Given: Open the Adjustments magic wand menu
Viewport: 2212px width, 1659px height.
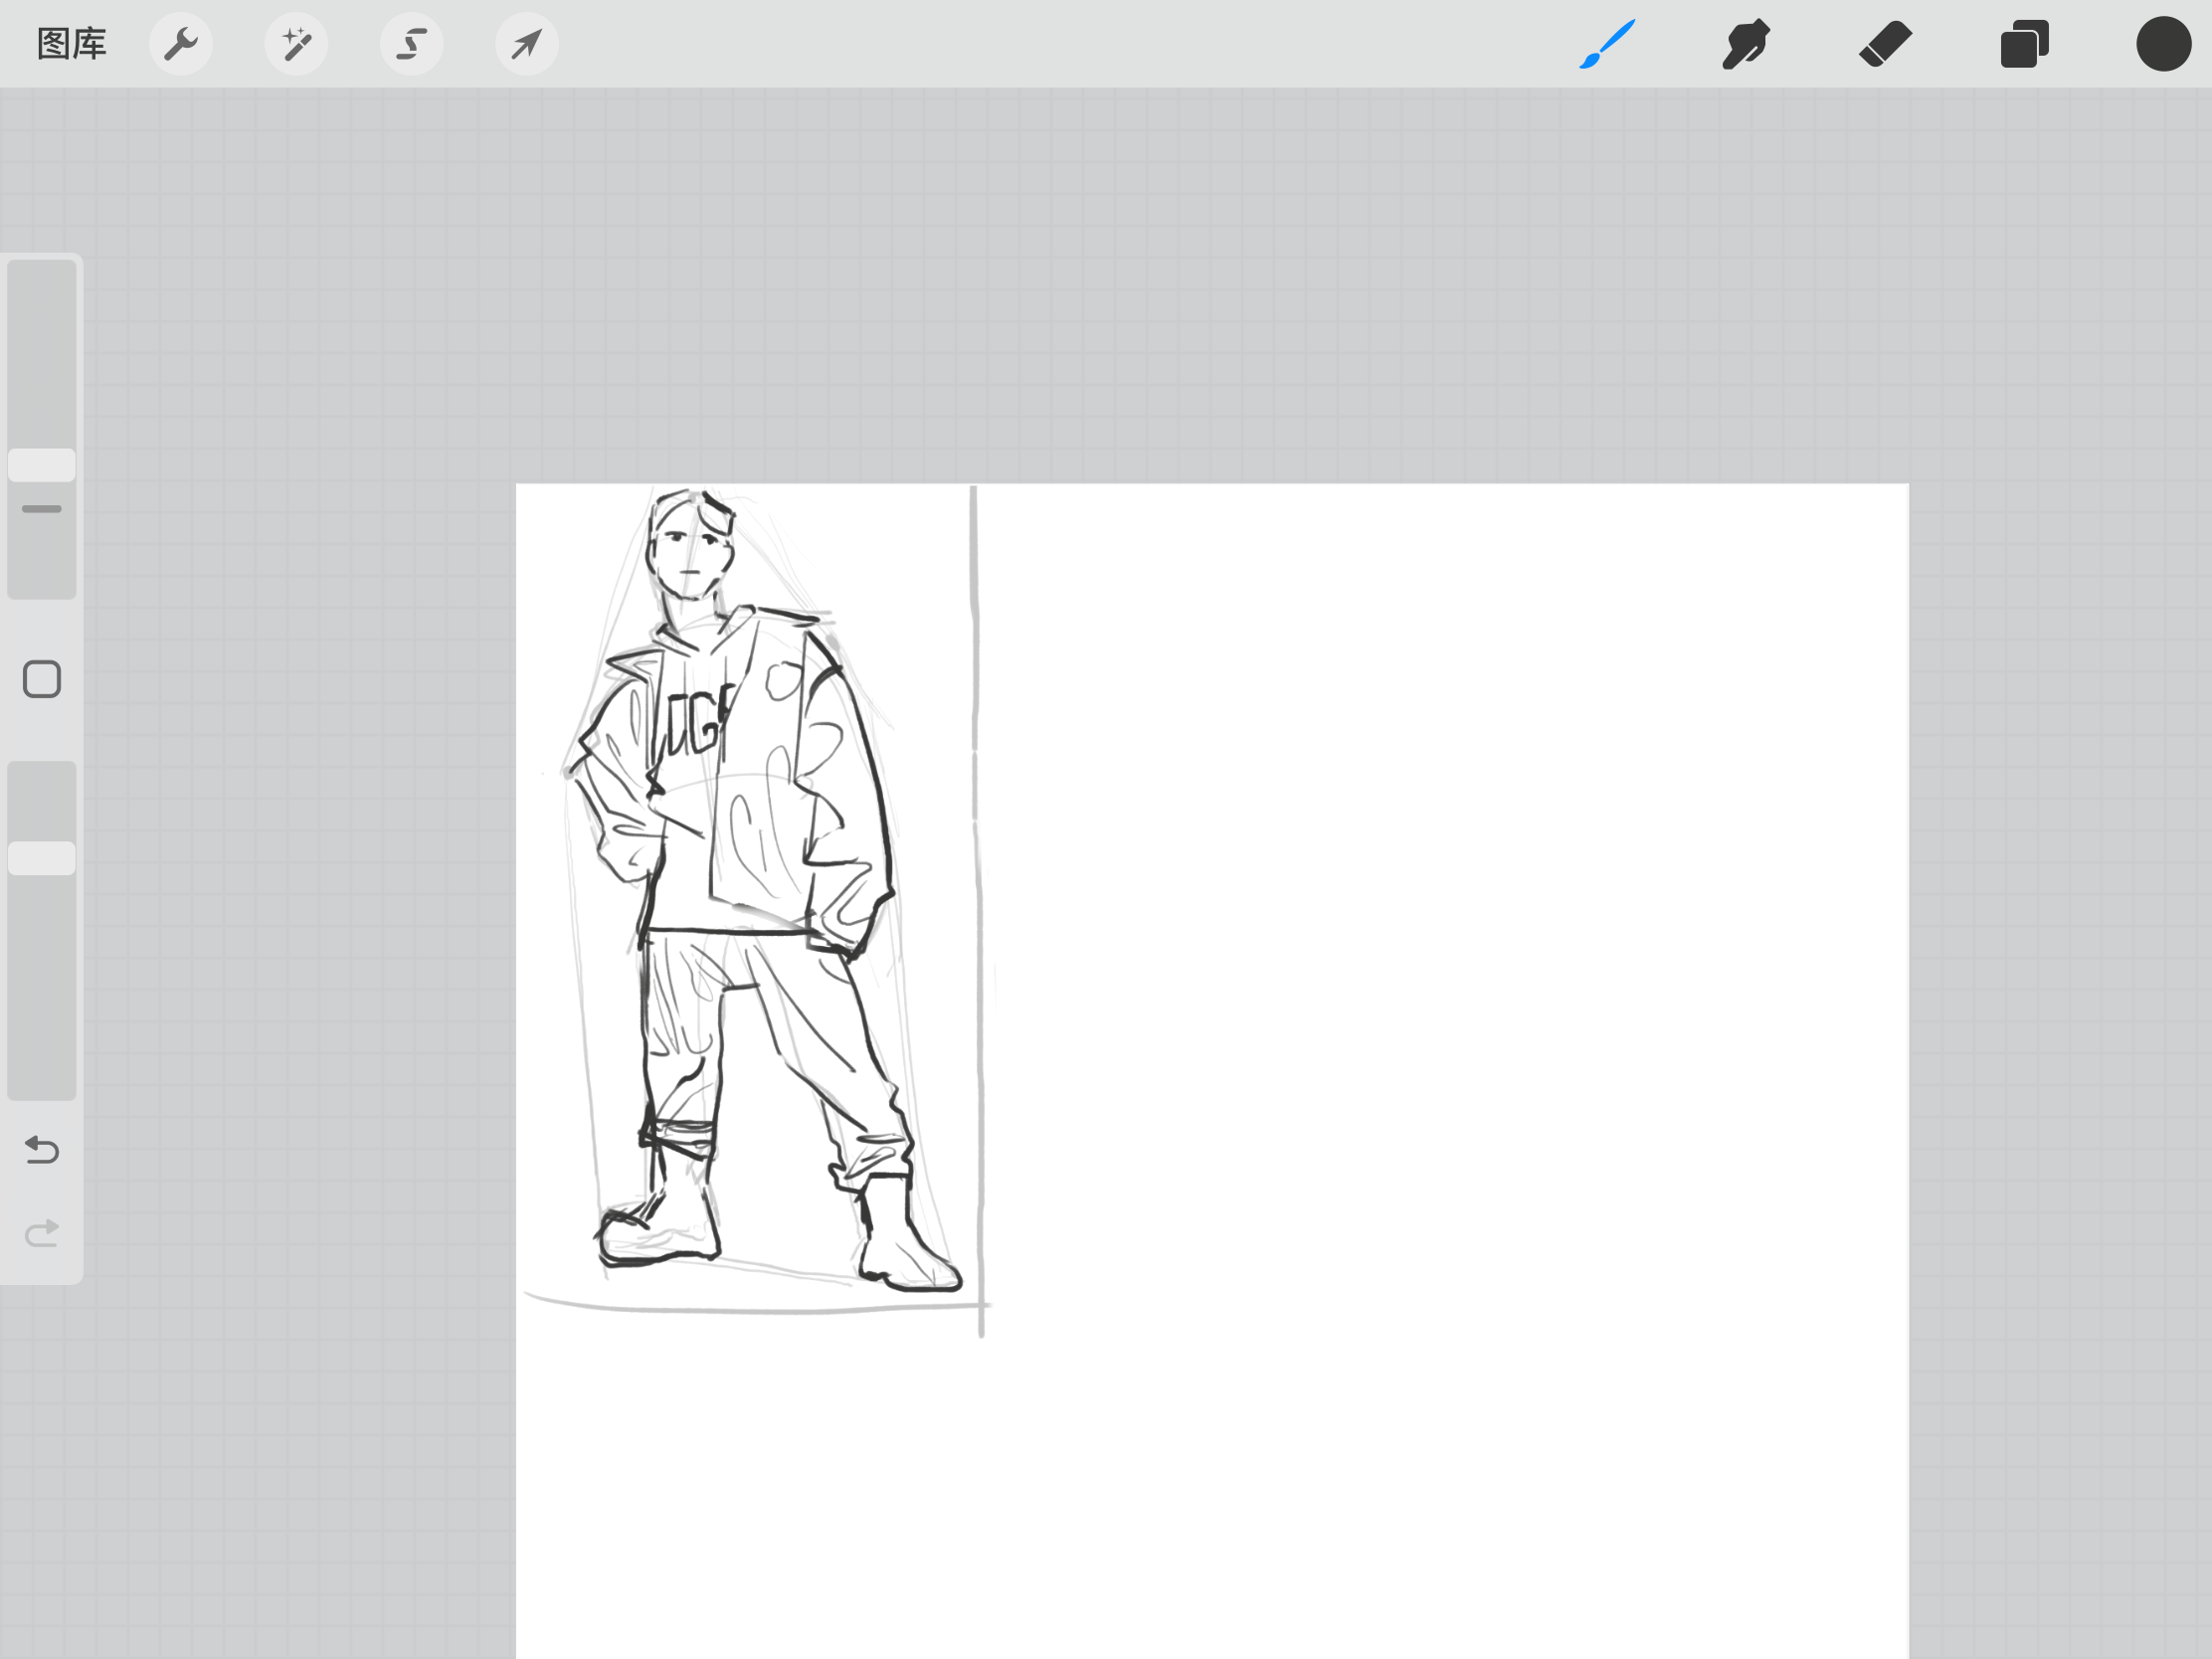Looking at the screenshot, I should pos(296,44).
